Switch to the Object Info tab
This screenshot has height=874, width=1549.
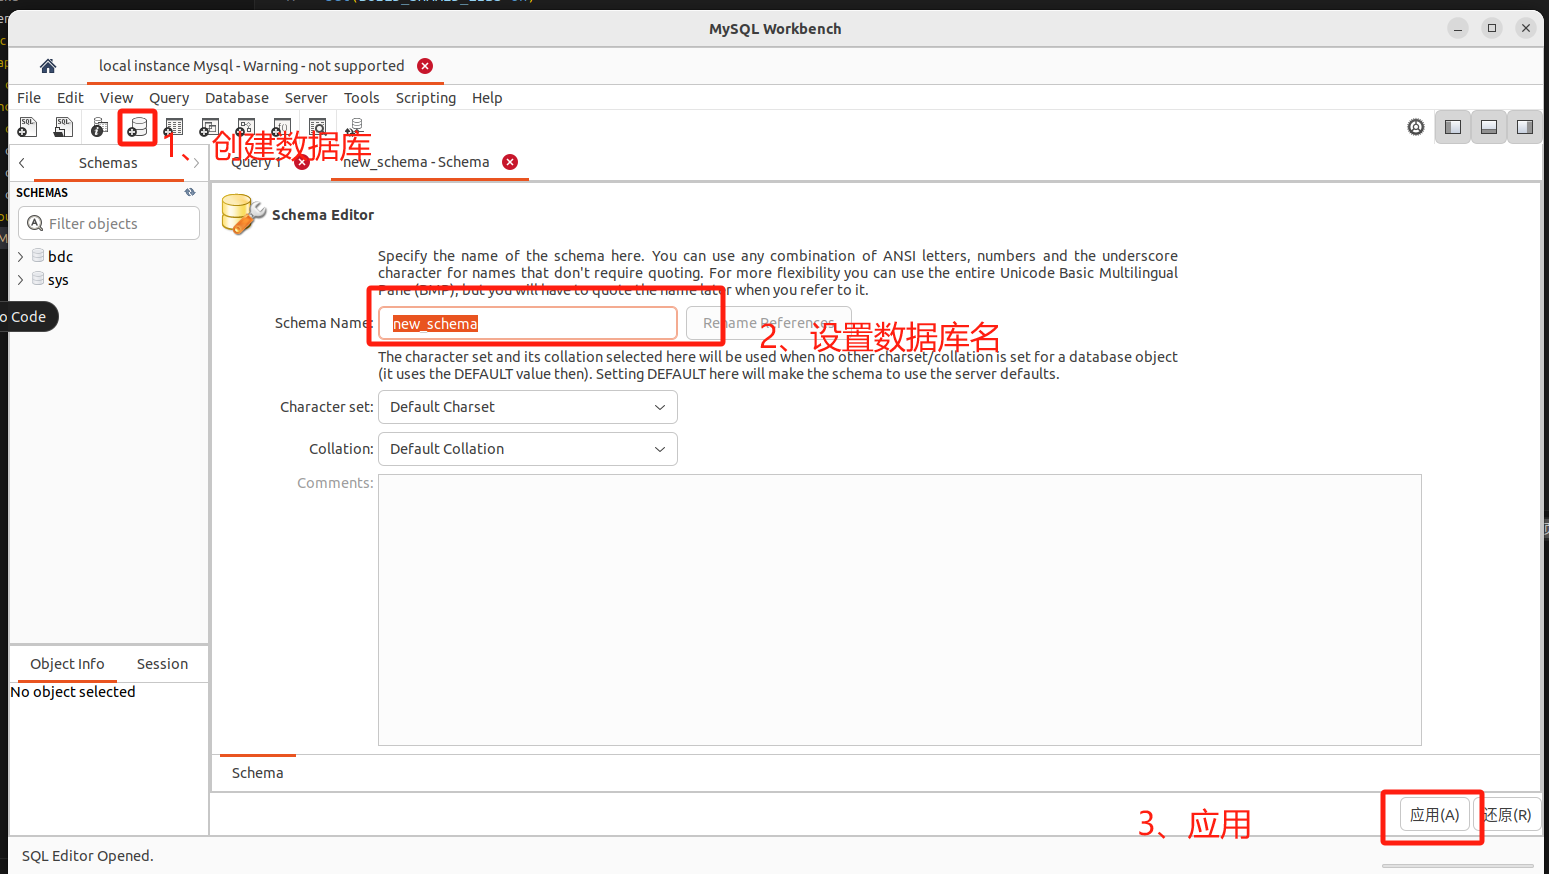coord(67,664)
